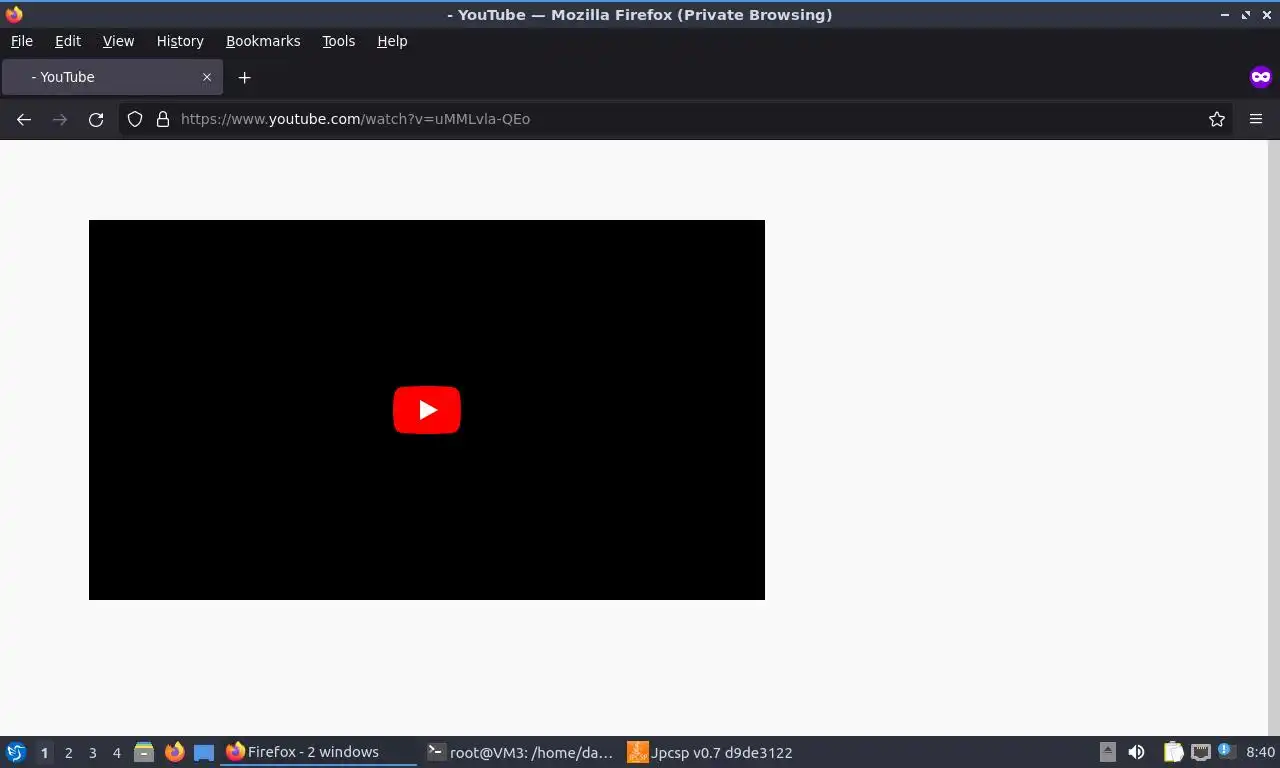Go back to the previous page
Viewport: 1280px width, 768px height.
[24, 119]
